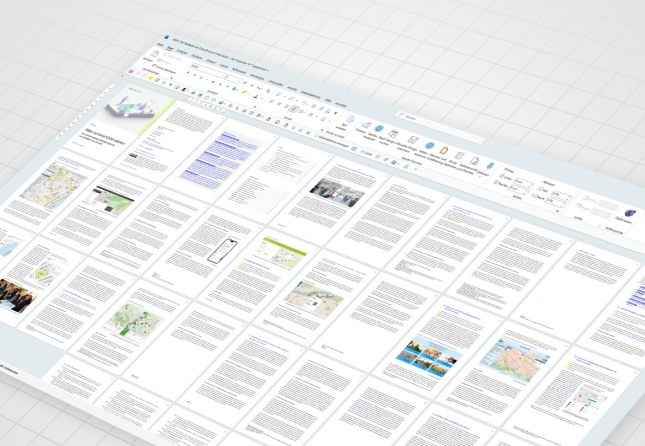Switch to the Zeichnen ribbon tab
The width and height of the screenshot is (645, 446).
tap(197, 57)
